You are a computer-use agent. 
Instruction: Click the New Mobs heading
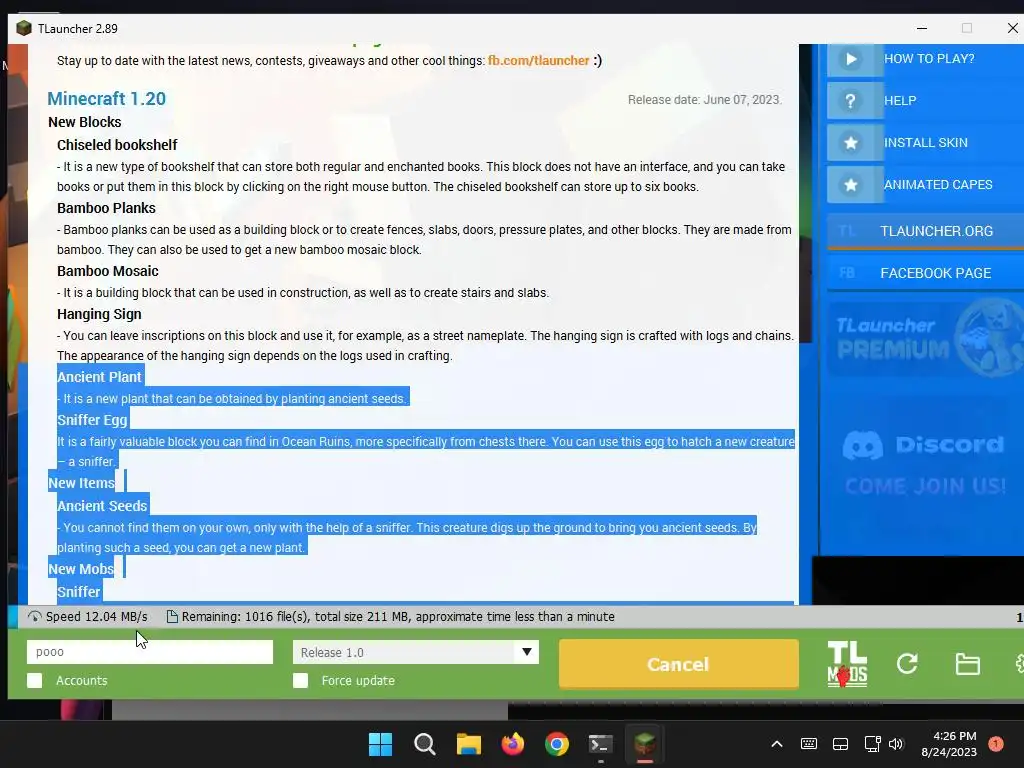(x=80, y=569)
